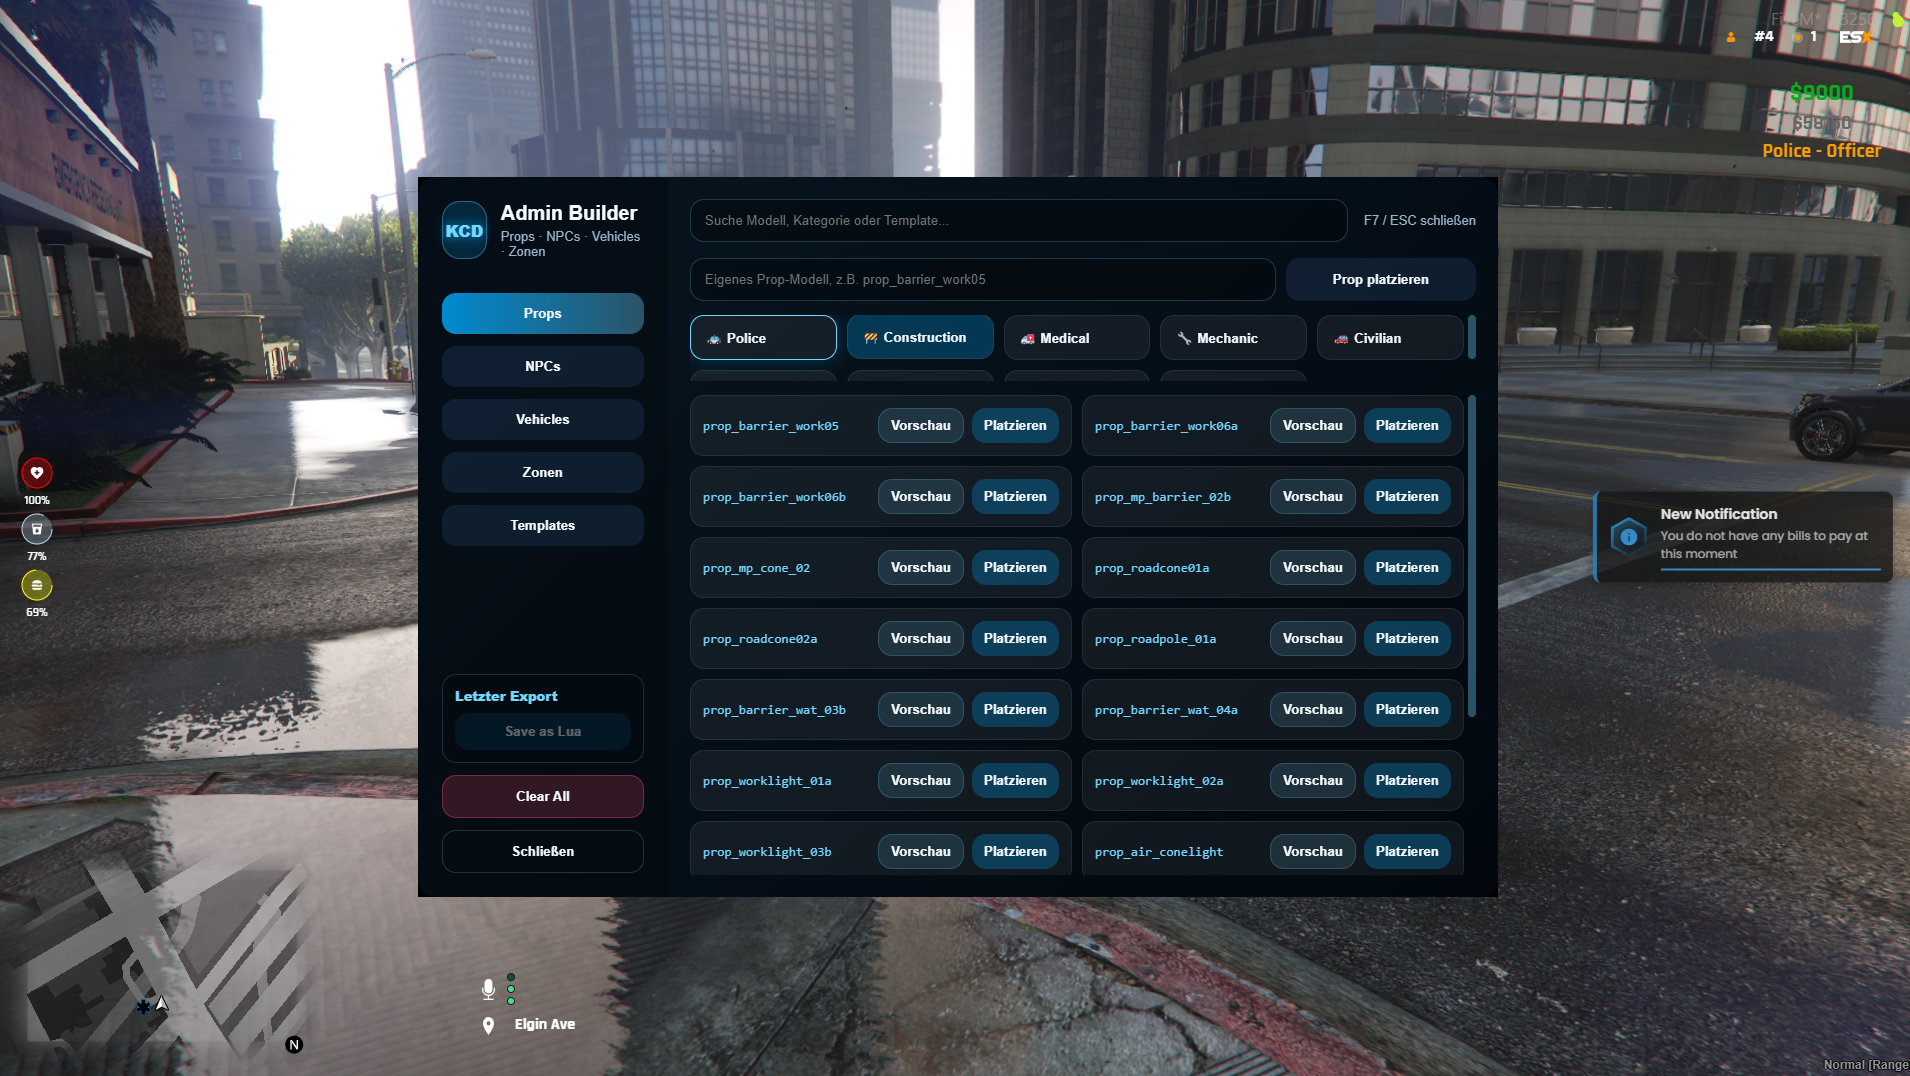Screen dimensions: 1910x1076
Task: Preview prop_worklight_03b with Vorschau
Action: [x=921, y=852]
